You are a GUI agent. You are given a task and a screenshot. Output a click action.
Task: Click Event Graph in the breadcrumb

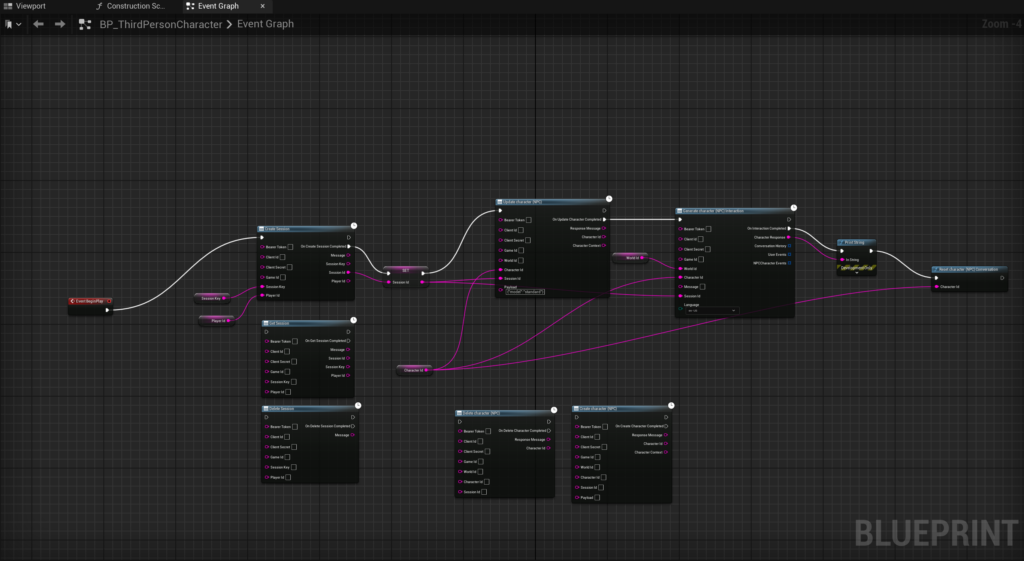pyautogui.click(x=265, y=24)
